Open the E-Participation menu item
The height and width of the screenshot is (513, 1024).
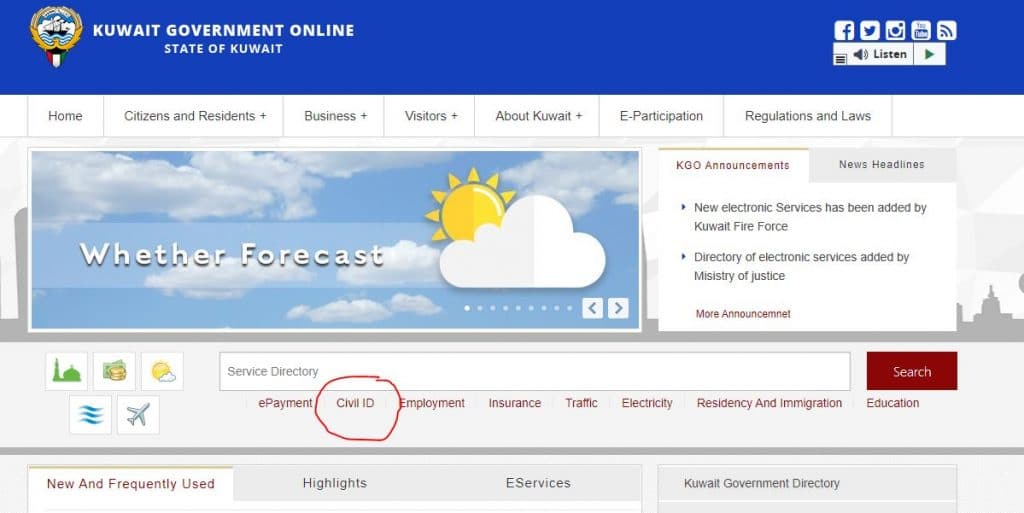(661, 116)
